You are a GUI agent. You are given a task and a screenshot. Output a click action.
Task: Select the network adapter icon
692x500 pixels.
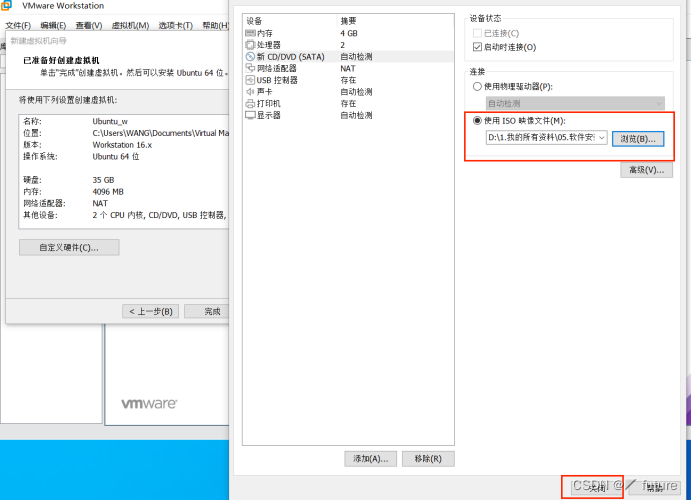click(x=250, y=68)
